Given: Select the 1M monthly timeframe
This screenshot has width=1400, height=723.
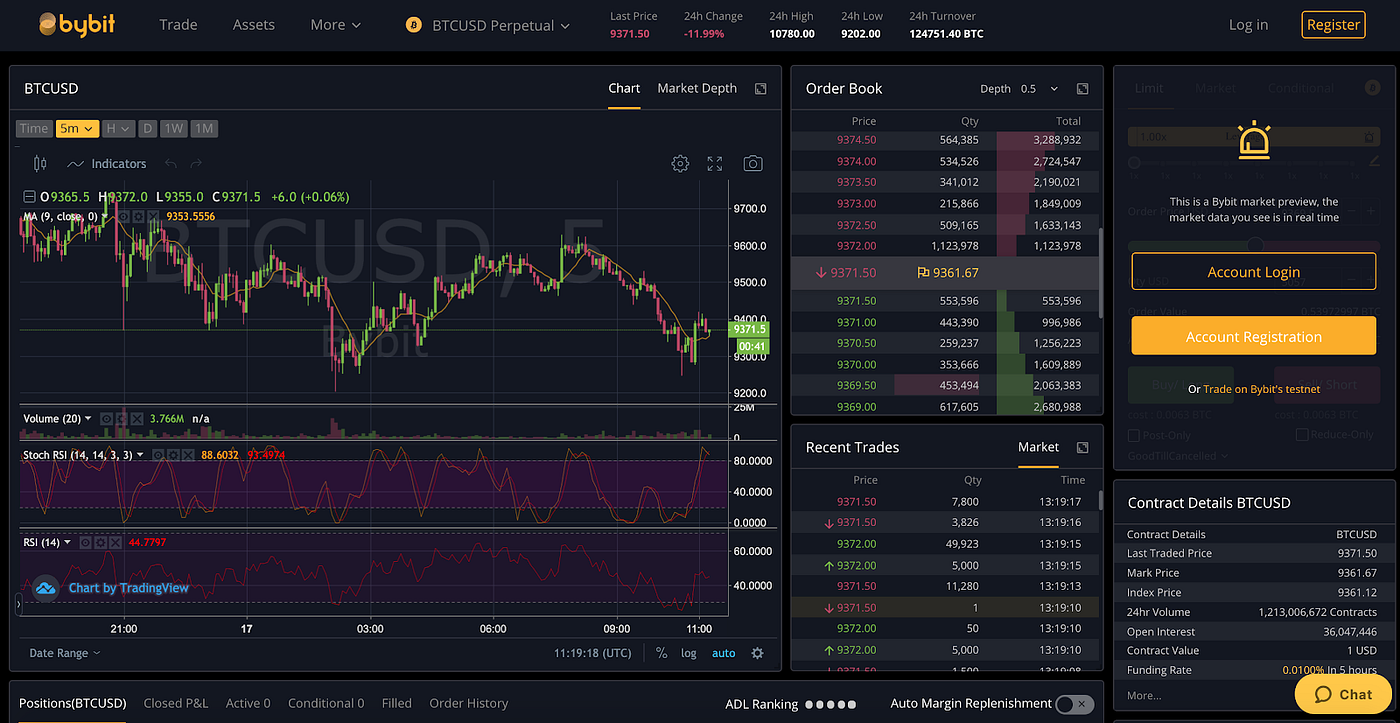Looking at the screenshot, I should point(204,128).
